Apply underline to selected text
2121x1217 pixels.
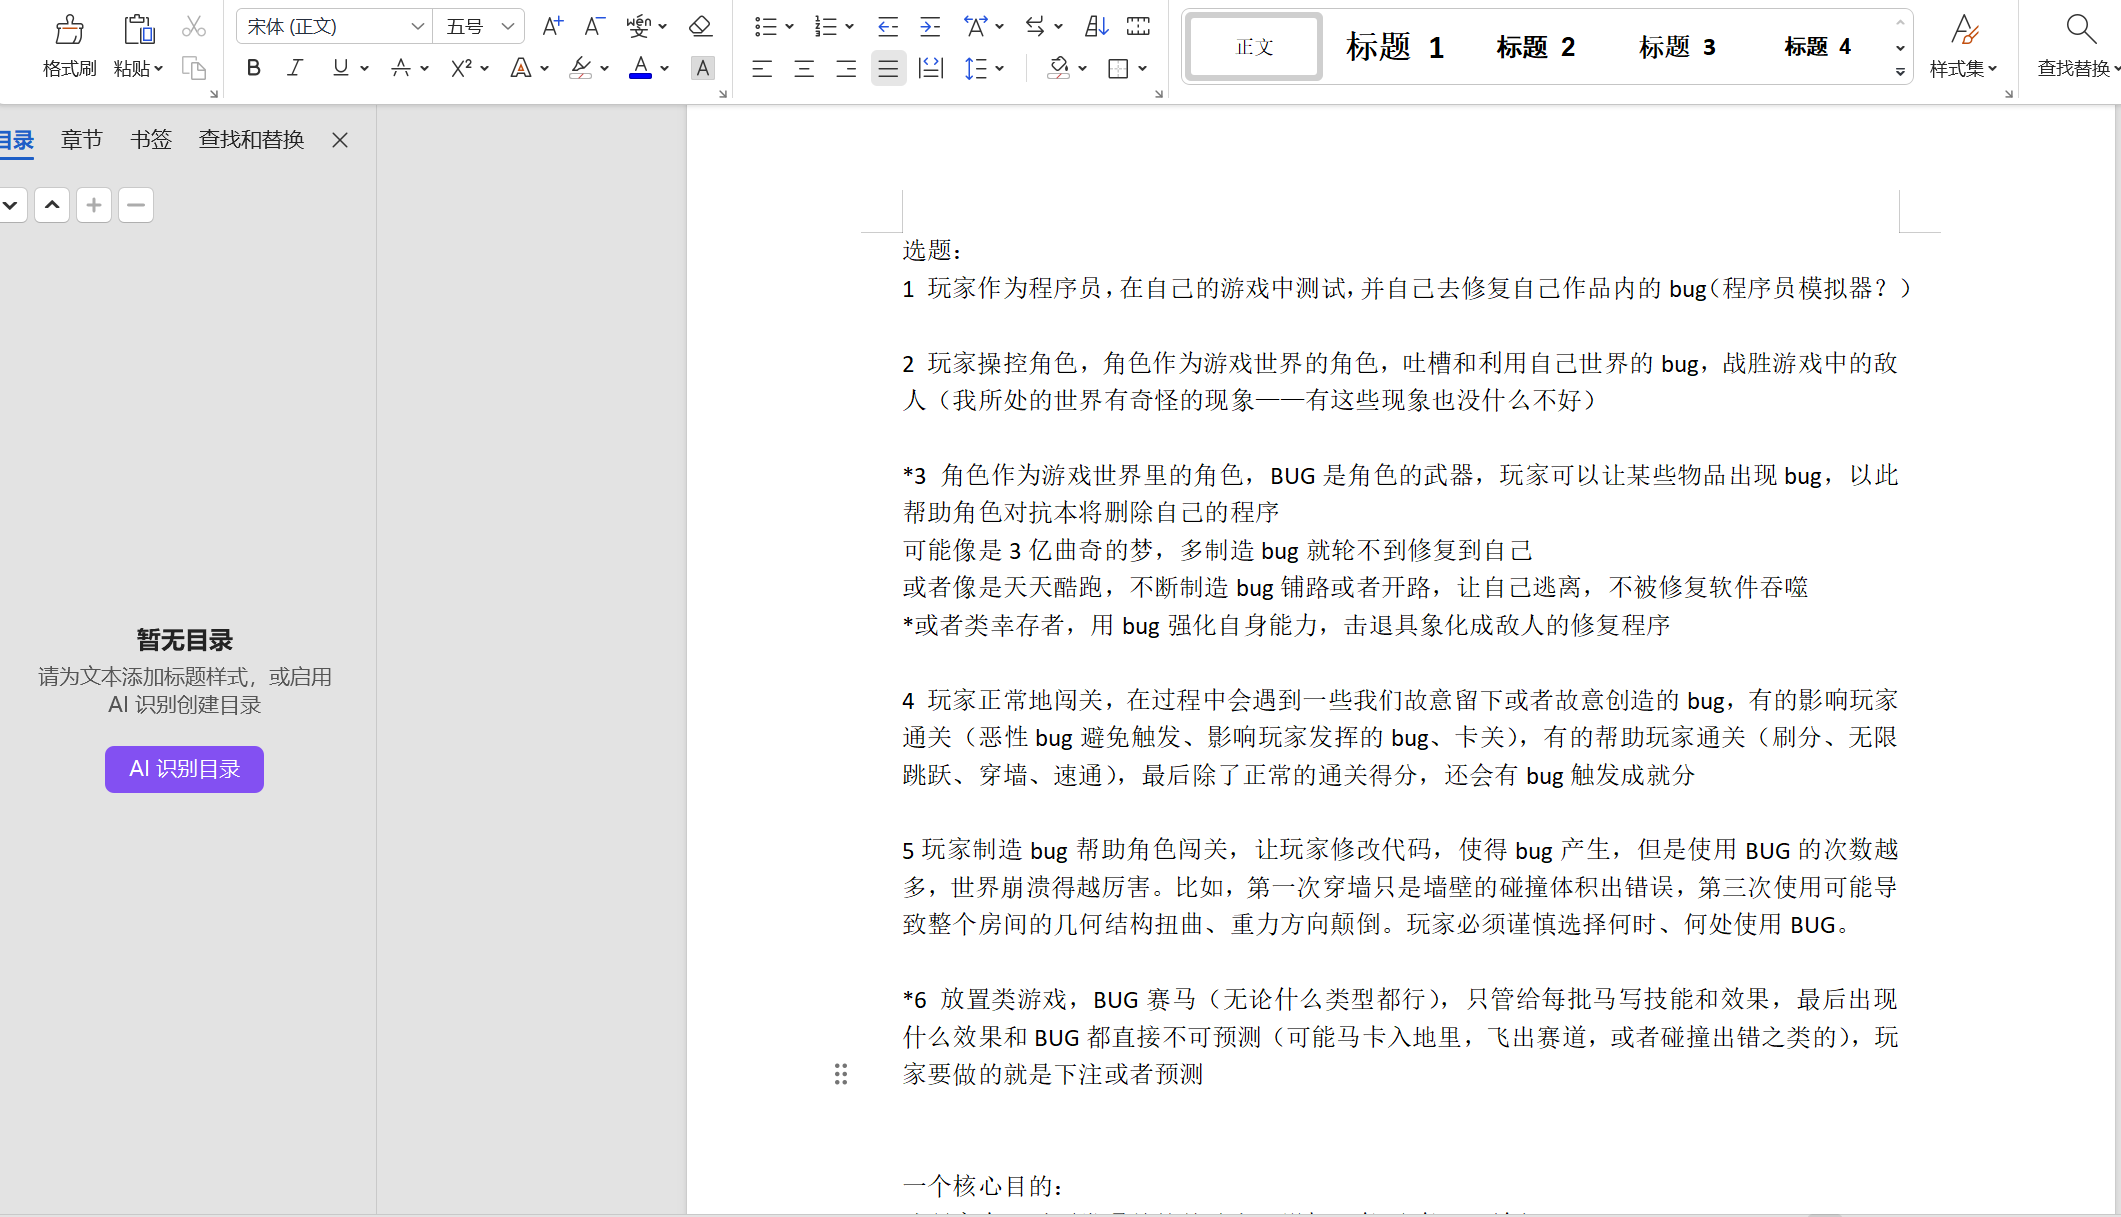click(x=339, y=67)
